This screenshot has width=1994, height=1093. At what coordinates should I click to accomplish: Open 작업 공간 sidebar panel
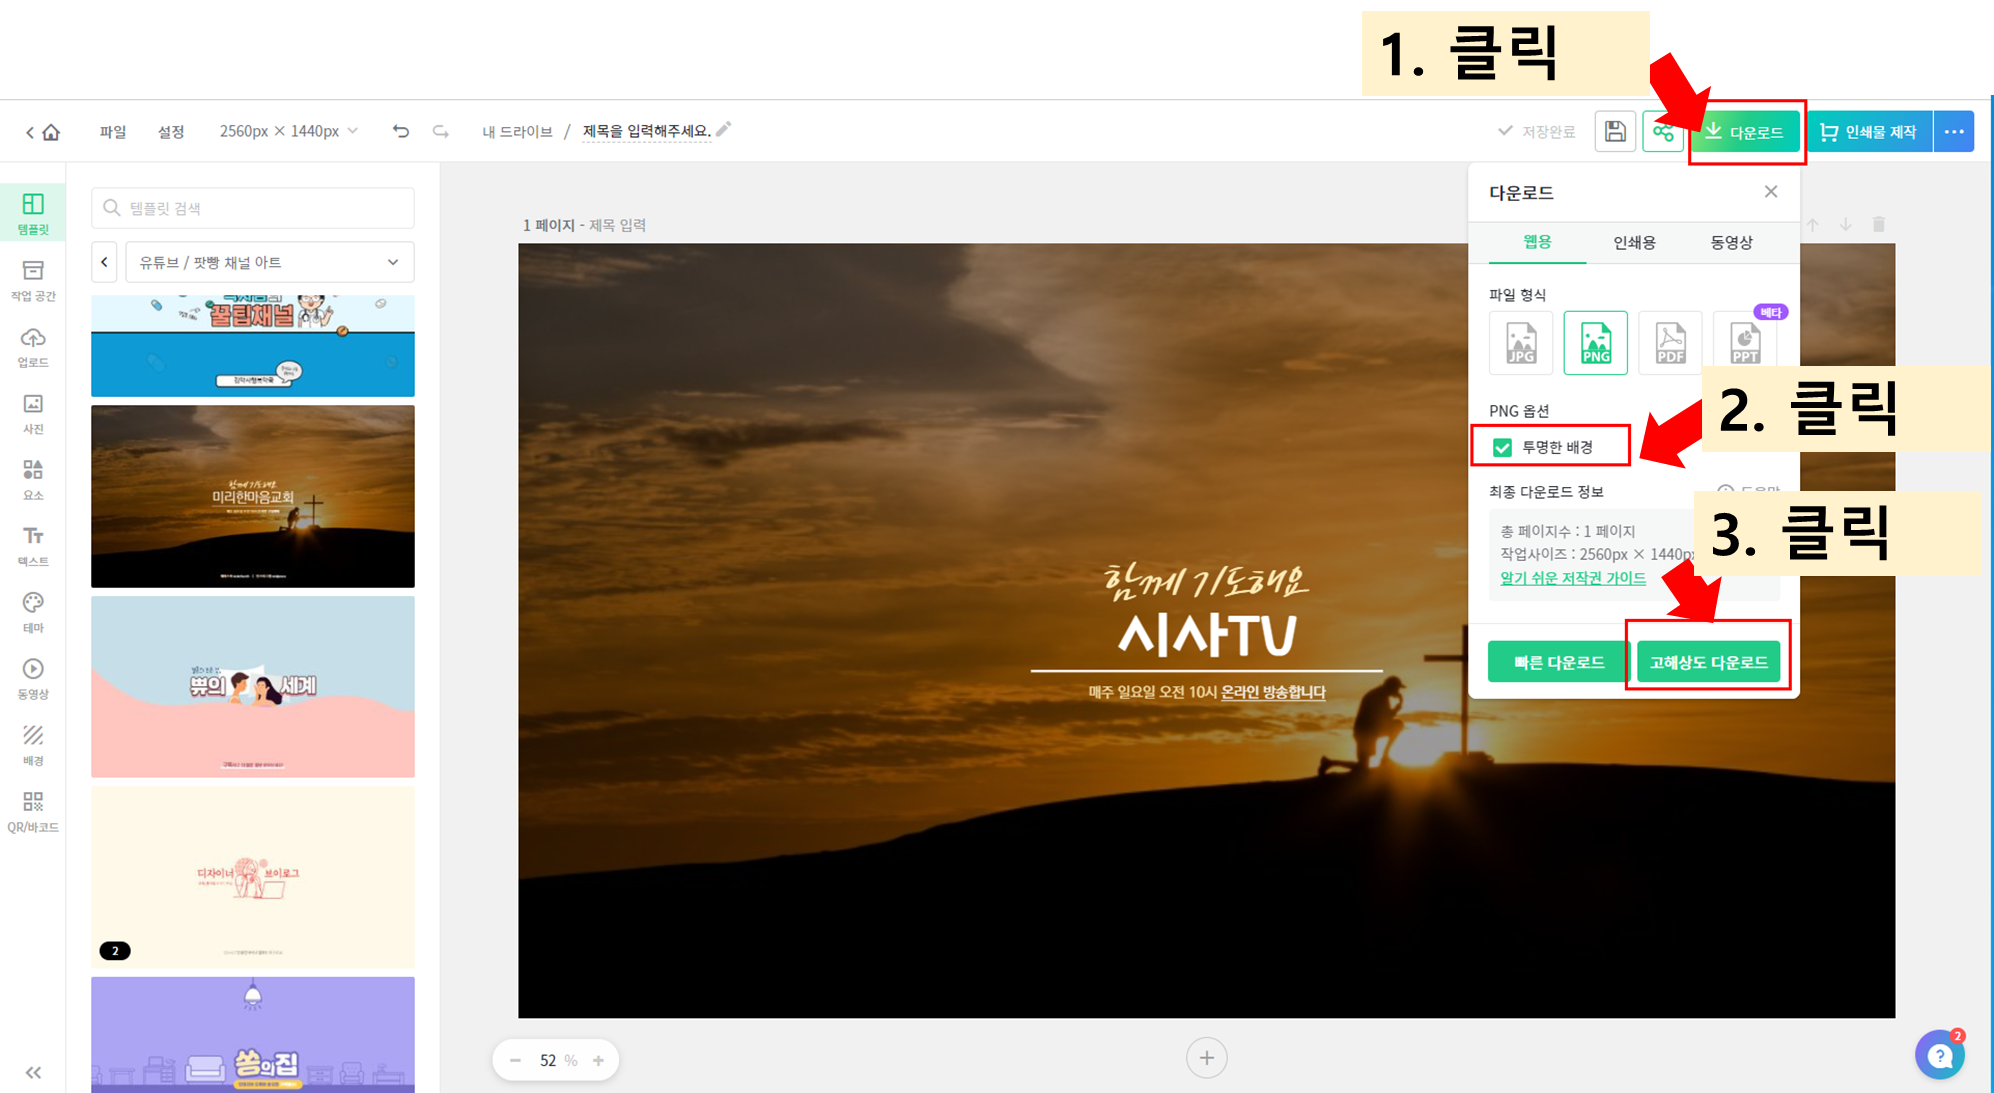pos(33,281)
